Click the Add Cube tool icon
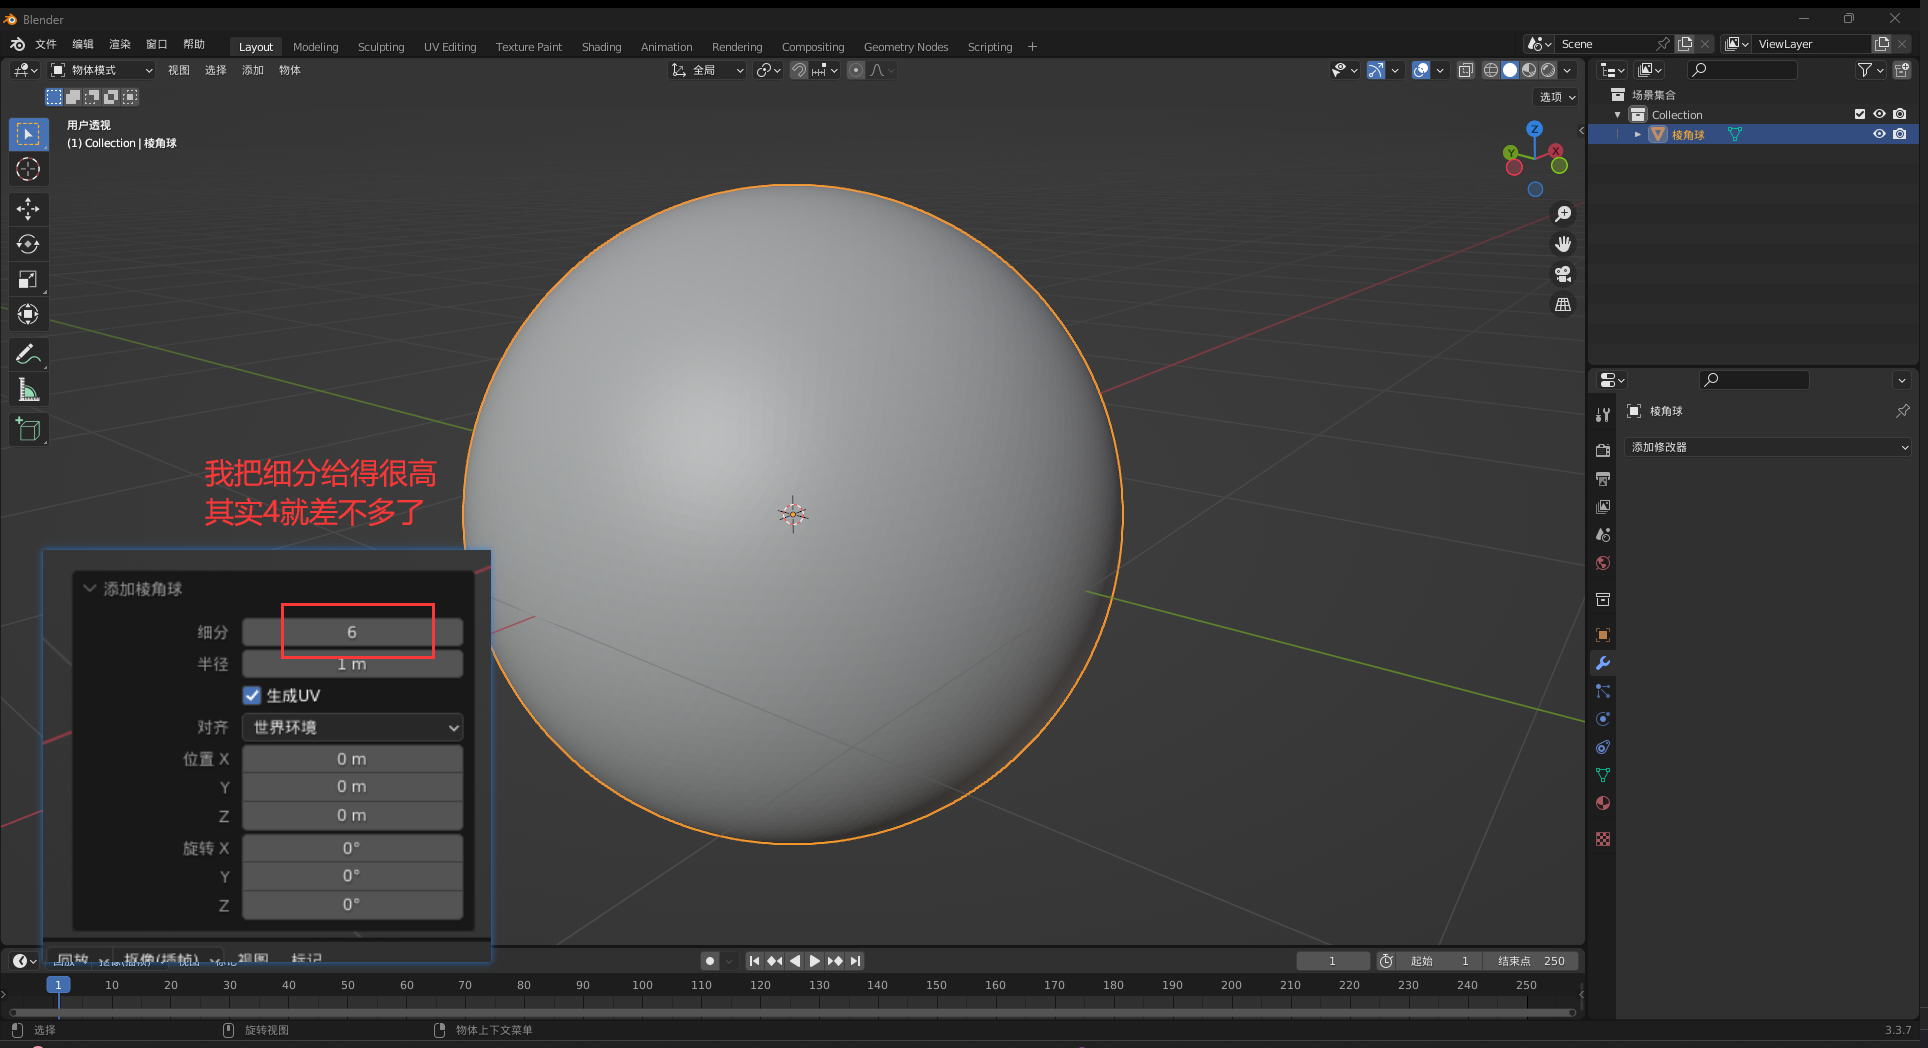Screen dimensions: 1928x1048 [28, 430]
